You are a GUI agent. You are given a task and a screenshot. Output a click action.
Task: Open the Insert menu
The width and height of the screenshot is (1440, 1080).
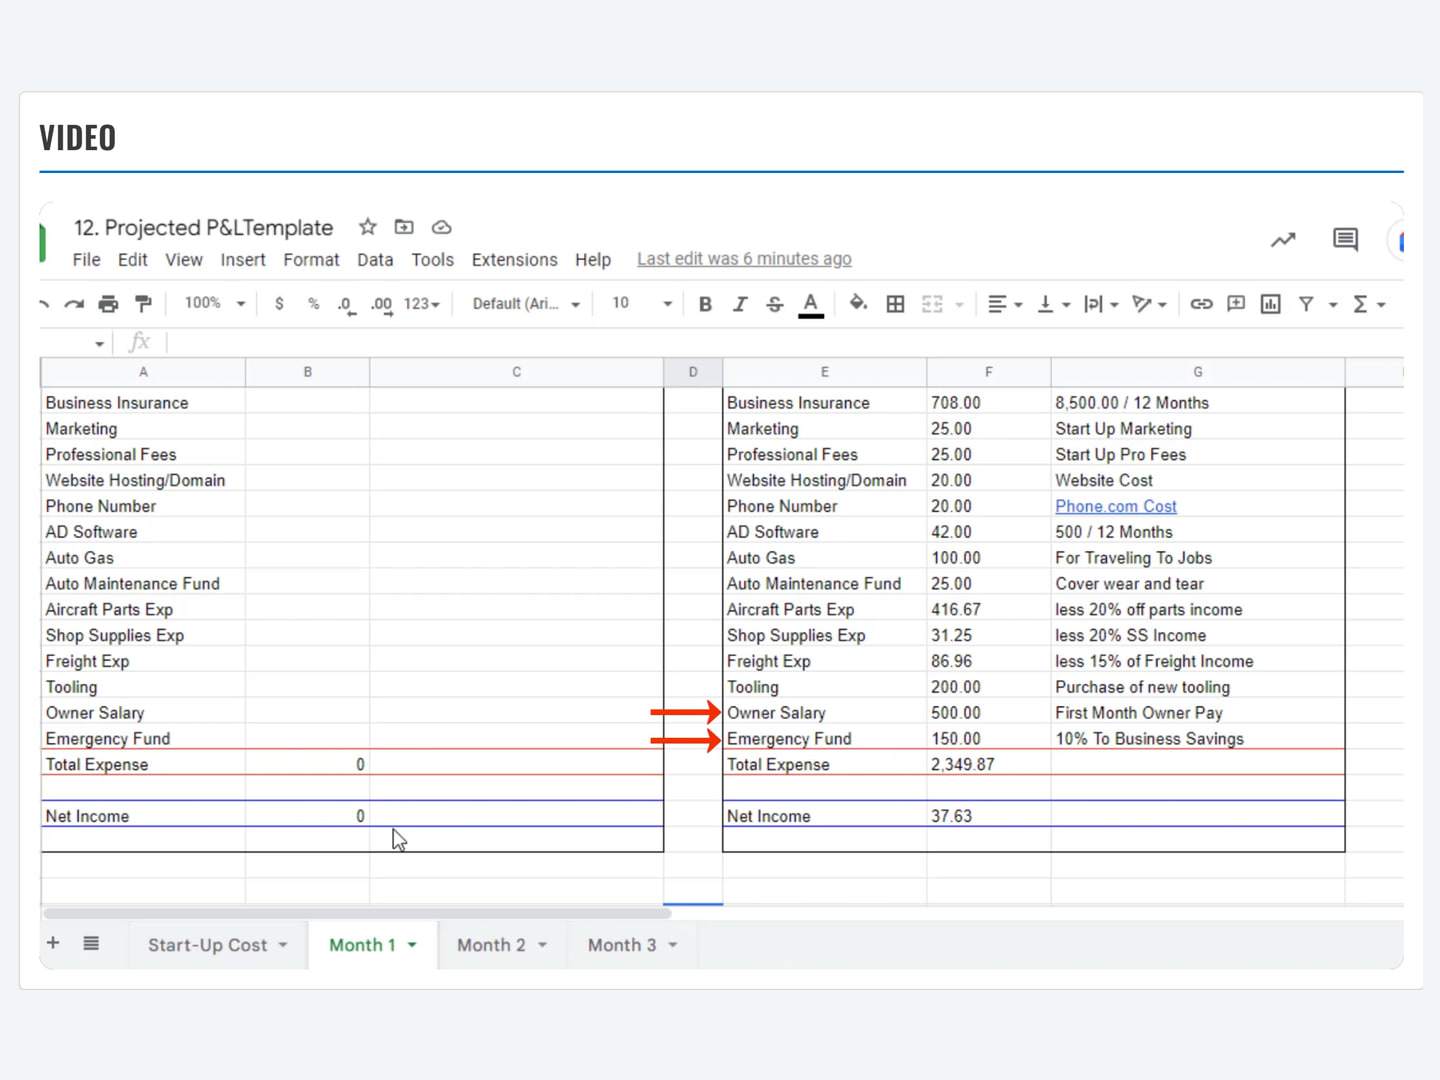(x=243, y=260)
